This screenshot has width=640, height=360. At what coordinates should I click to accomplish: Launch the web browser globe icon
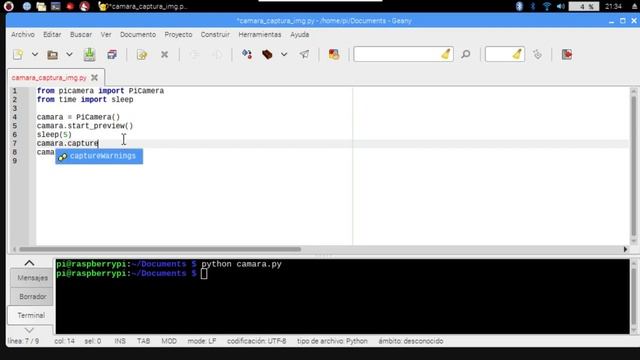[x=27, y=6]
